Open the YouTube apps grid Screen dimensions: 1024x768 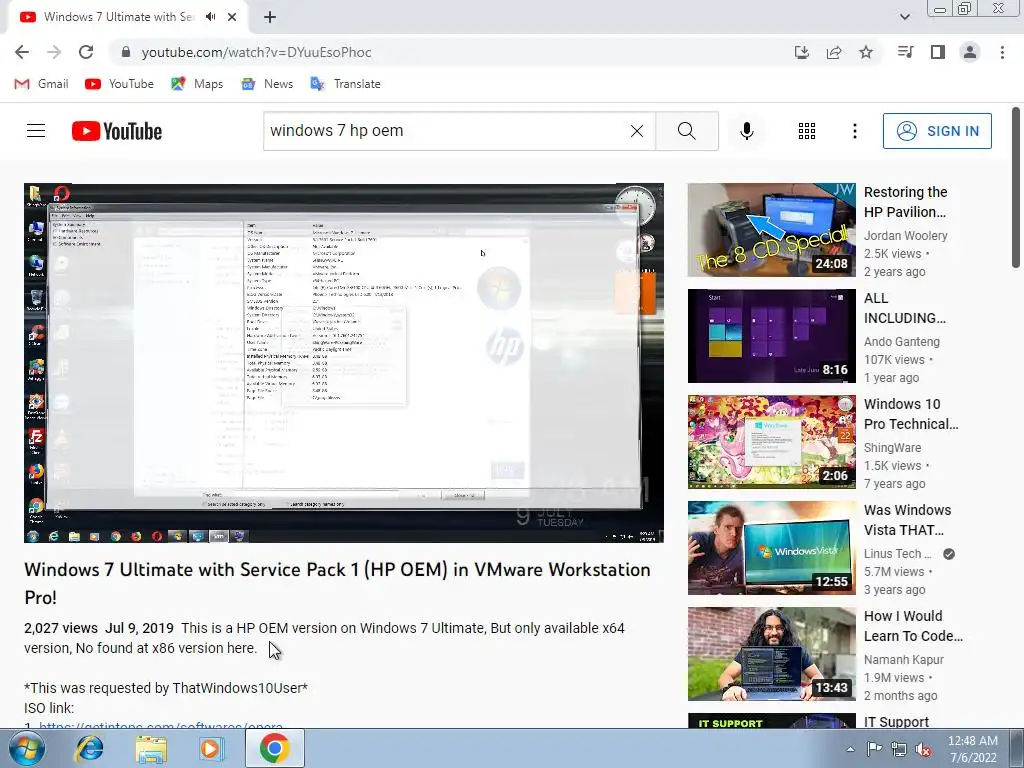click(807, 131)
